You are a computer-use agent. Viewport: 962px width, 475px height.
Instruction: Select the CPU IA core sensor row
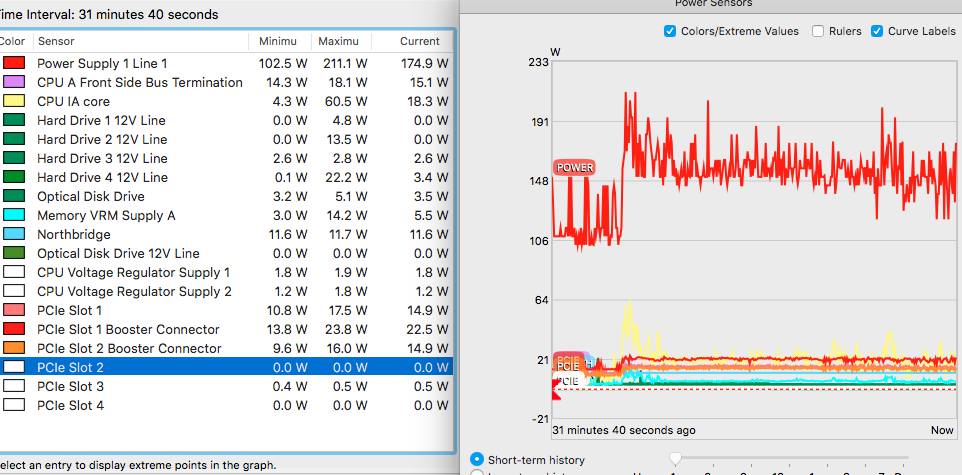[226, 101]
